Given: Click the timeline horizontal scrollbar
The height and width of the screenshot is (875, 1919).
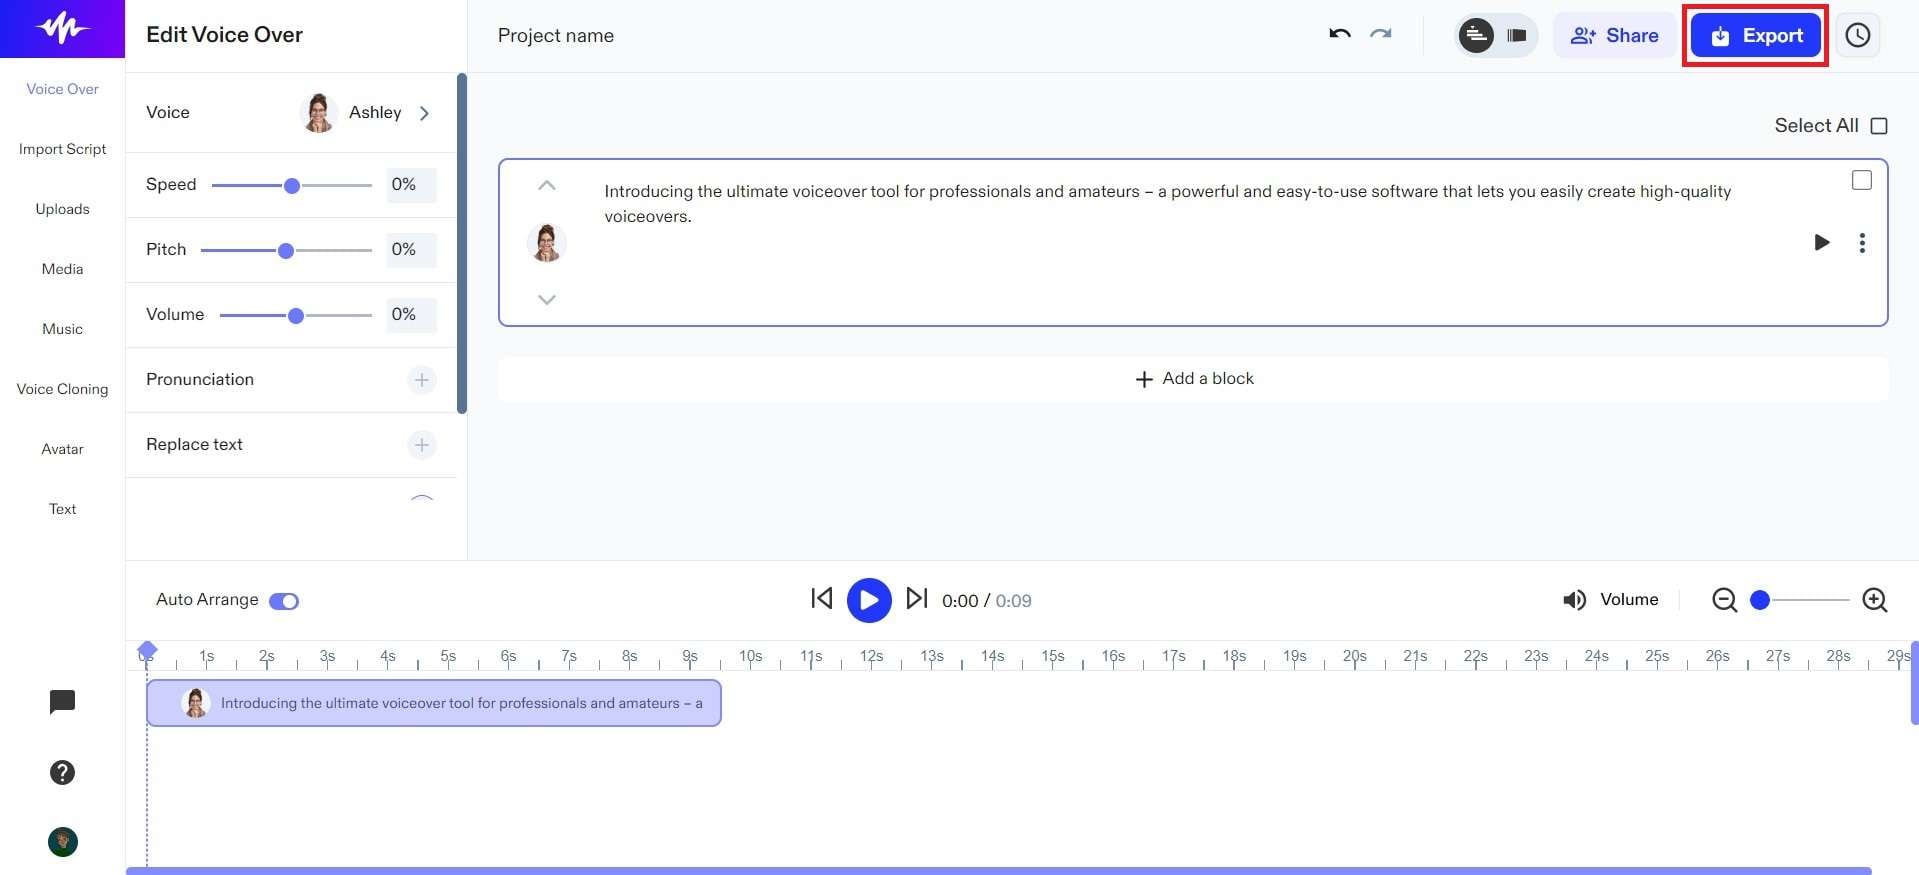Looking at the screenshot, I should pos(998,871).
